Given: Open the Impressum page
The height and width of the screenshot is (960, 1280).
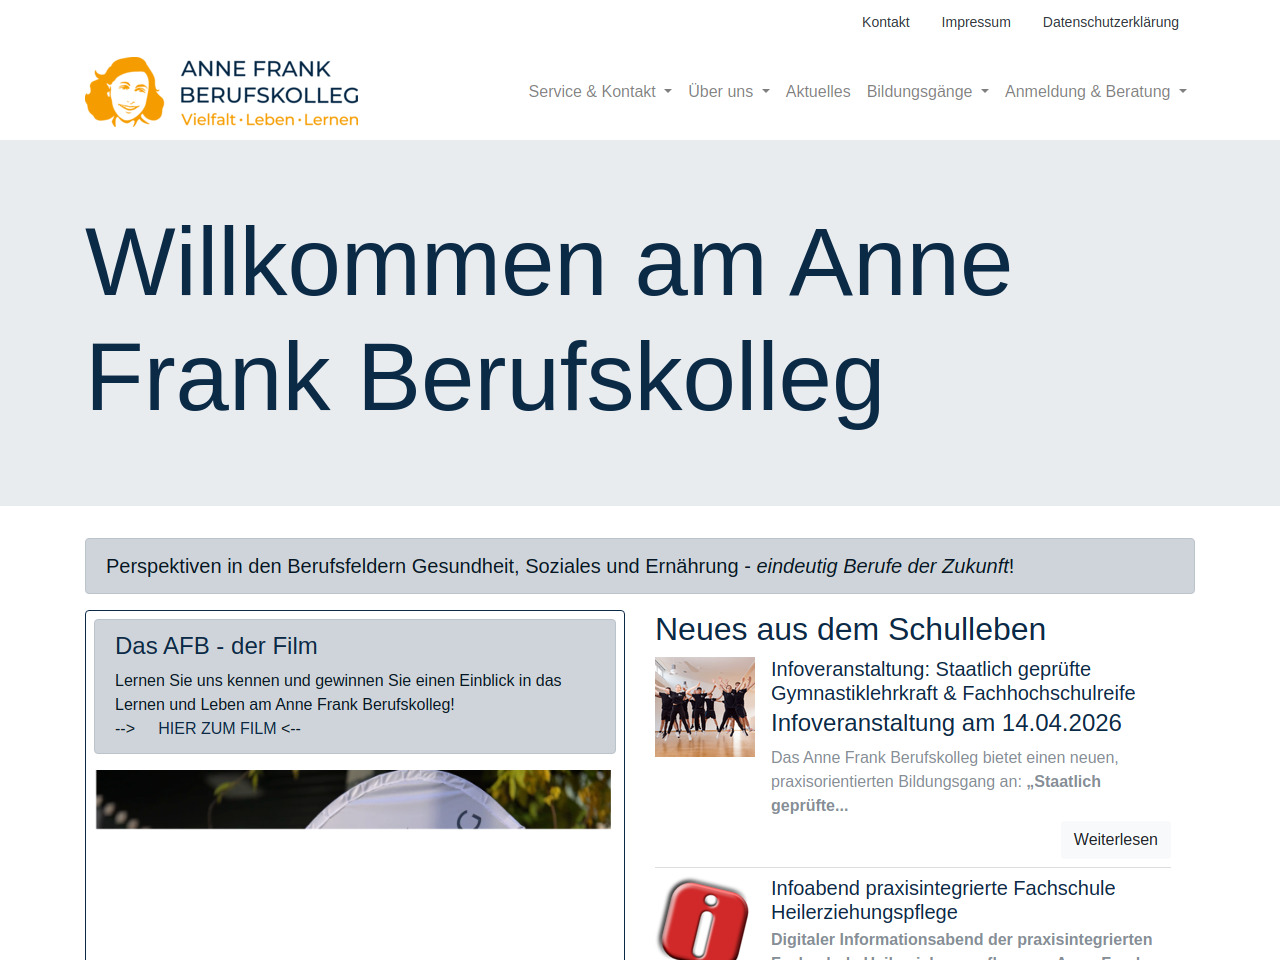Looking at the screenshot, I should click(x=976, y=22).
